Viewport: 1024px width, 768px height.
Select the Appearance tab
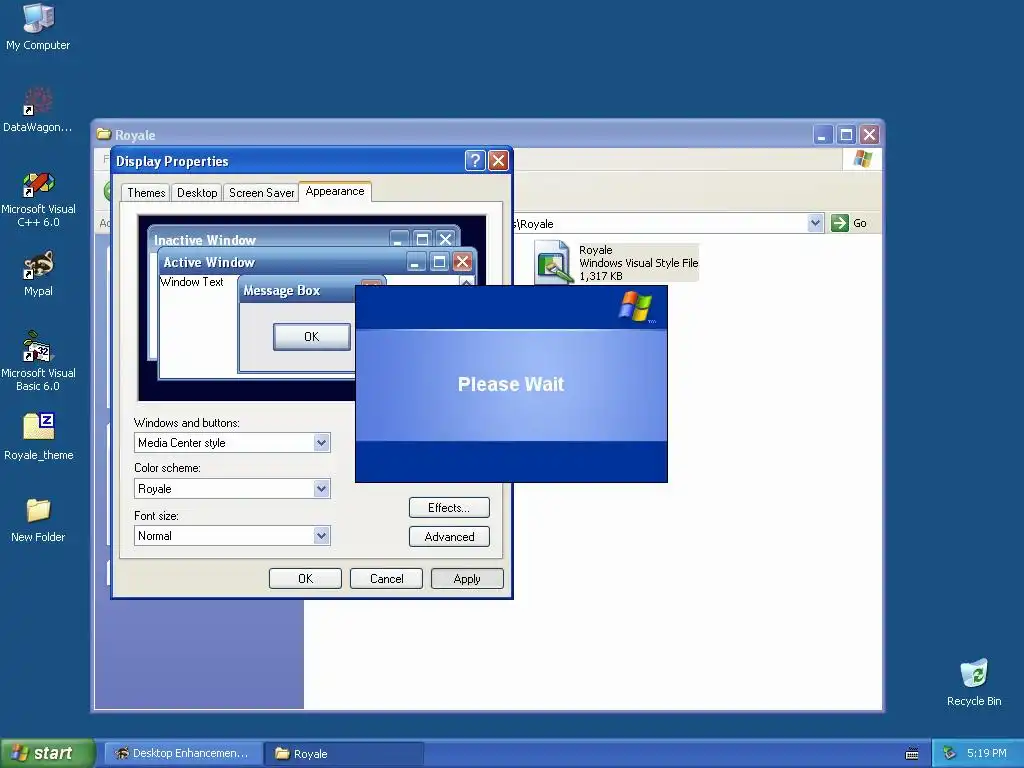click(x=335, y=191)
